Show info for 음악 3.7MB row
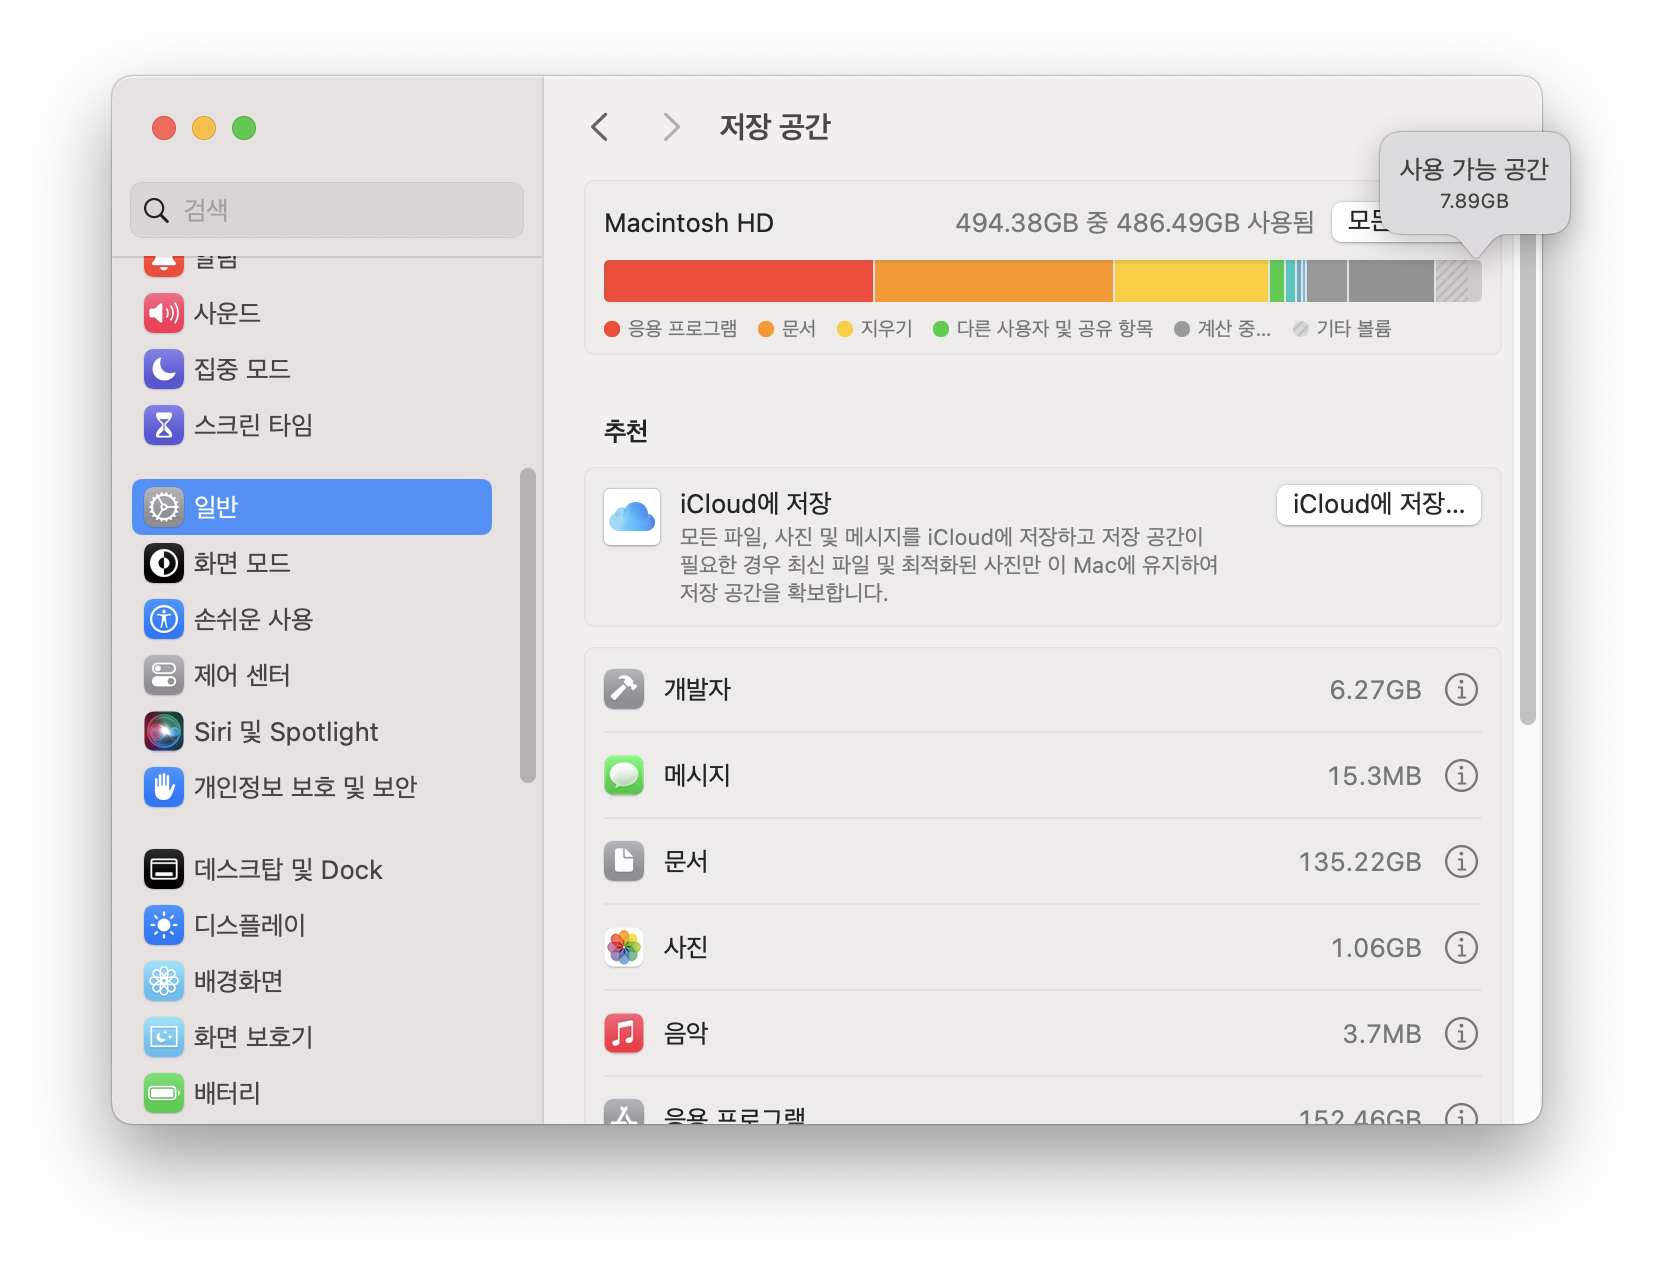Viewport: 1654px width, 1272px height. (1461, 1033)
